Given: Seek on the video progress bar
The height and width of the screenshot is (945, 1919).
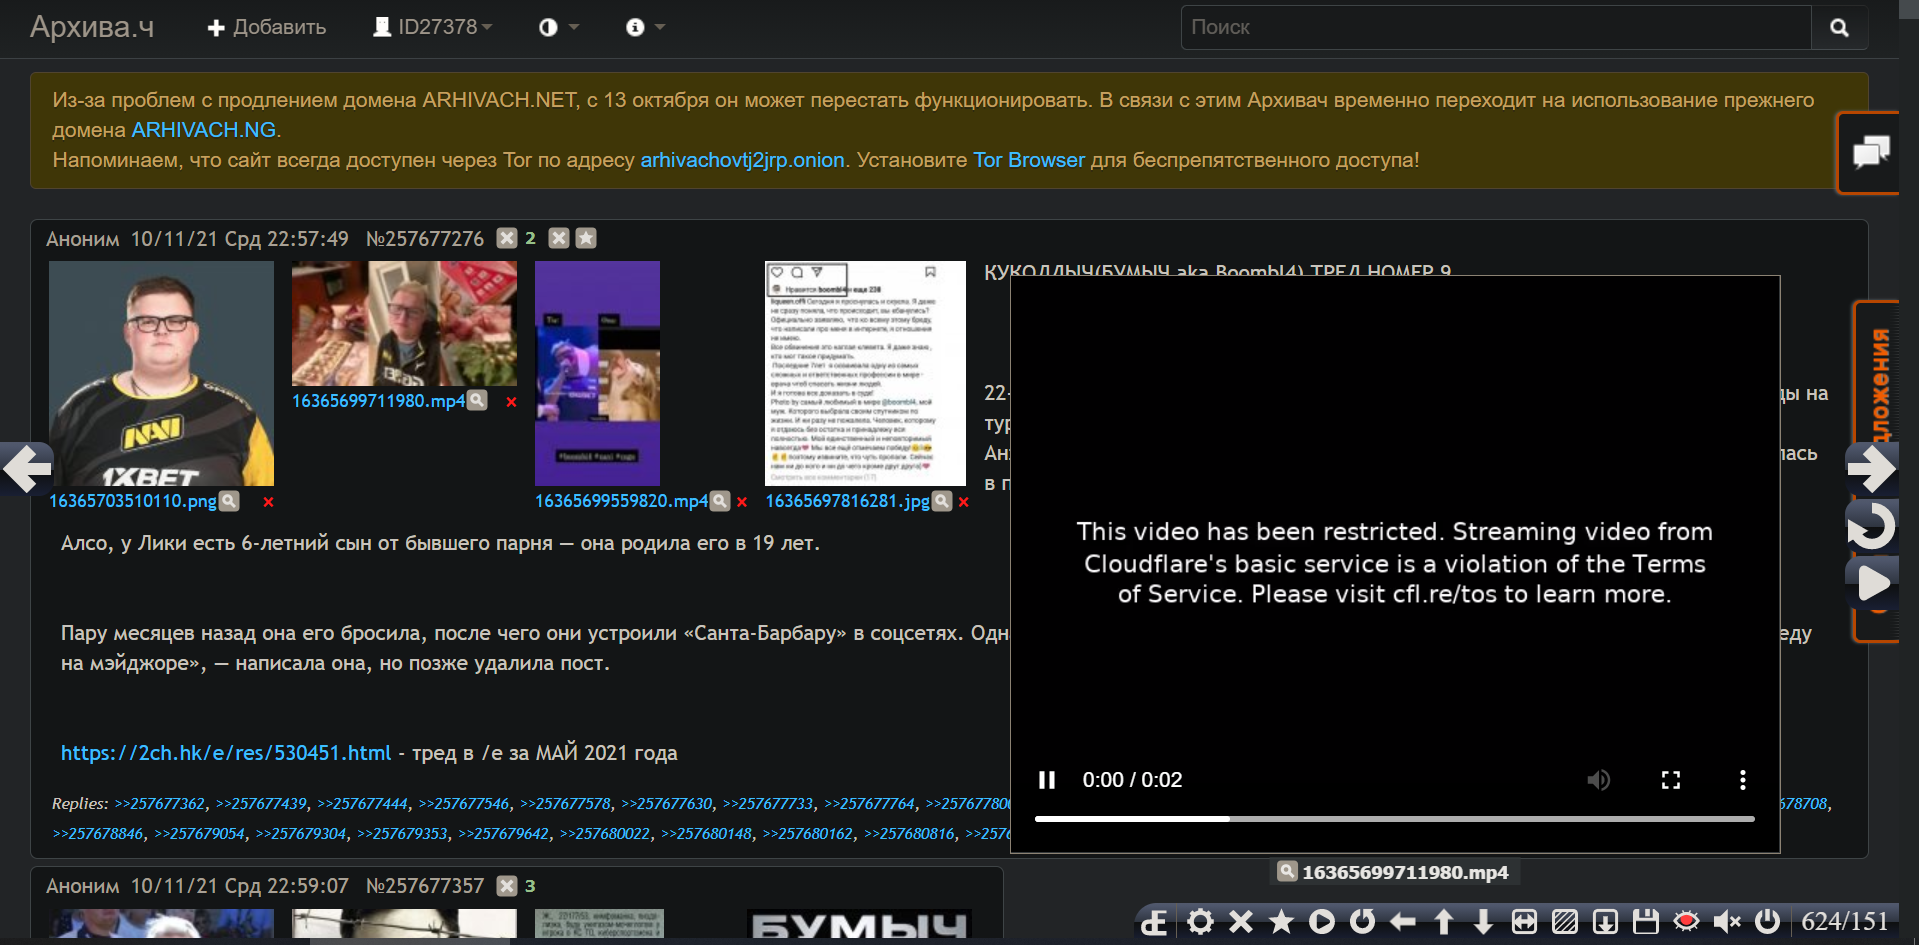Looking at the screenshot, I should pos(1395,819).
